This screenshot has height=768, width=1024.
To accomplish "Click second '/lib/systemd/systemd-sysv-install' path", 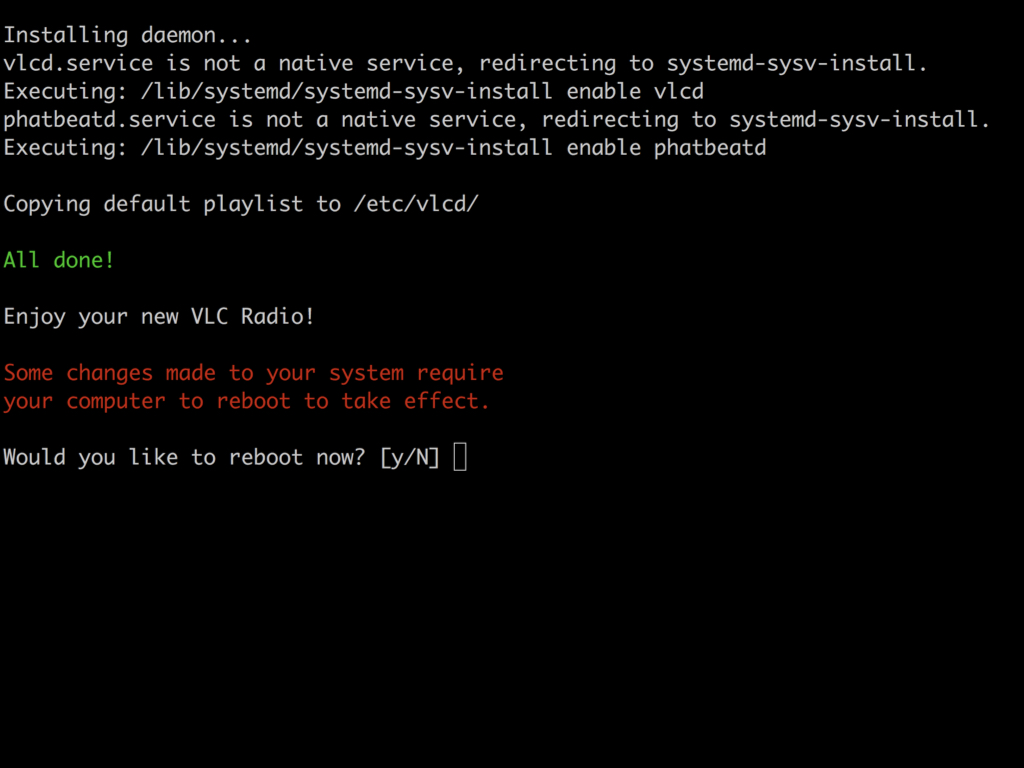I will click(346, 148).
